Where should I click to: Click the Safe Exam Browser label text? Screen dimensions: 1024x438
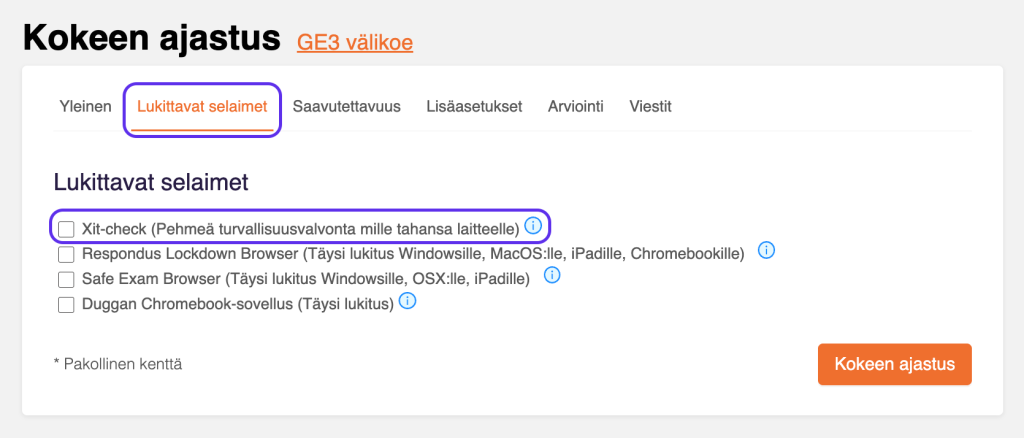point(306,279)
